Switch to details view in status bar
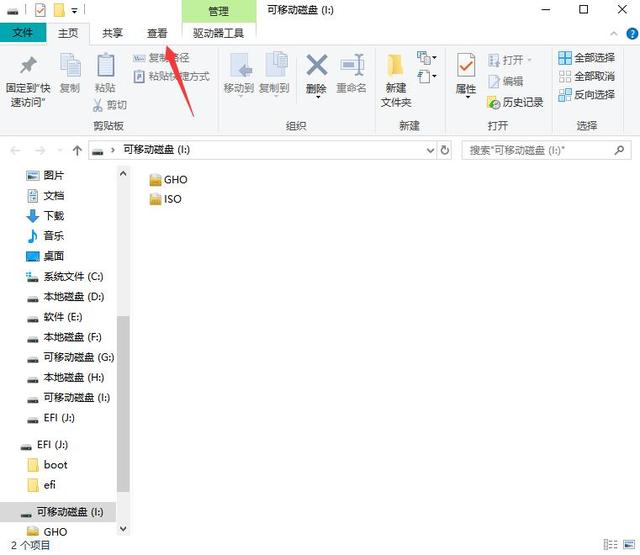 pyautogui.click(x=609, y=544)
